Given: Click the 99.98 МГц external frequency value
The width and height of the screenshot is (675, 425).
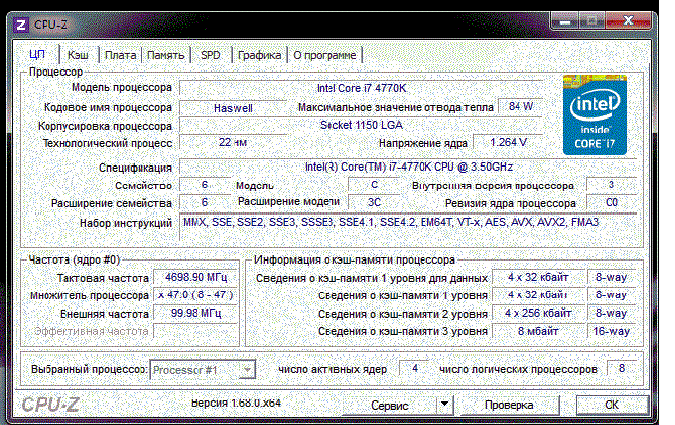Looking at the screenshot, I should (195, 313).
